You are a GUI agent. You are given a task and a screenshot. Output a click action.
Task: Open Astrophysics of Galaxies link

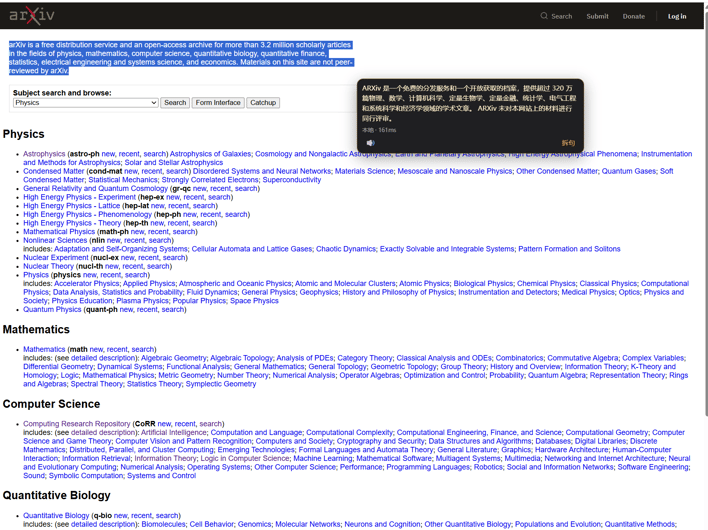click(x=210, y=154)
